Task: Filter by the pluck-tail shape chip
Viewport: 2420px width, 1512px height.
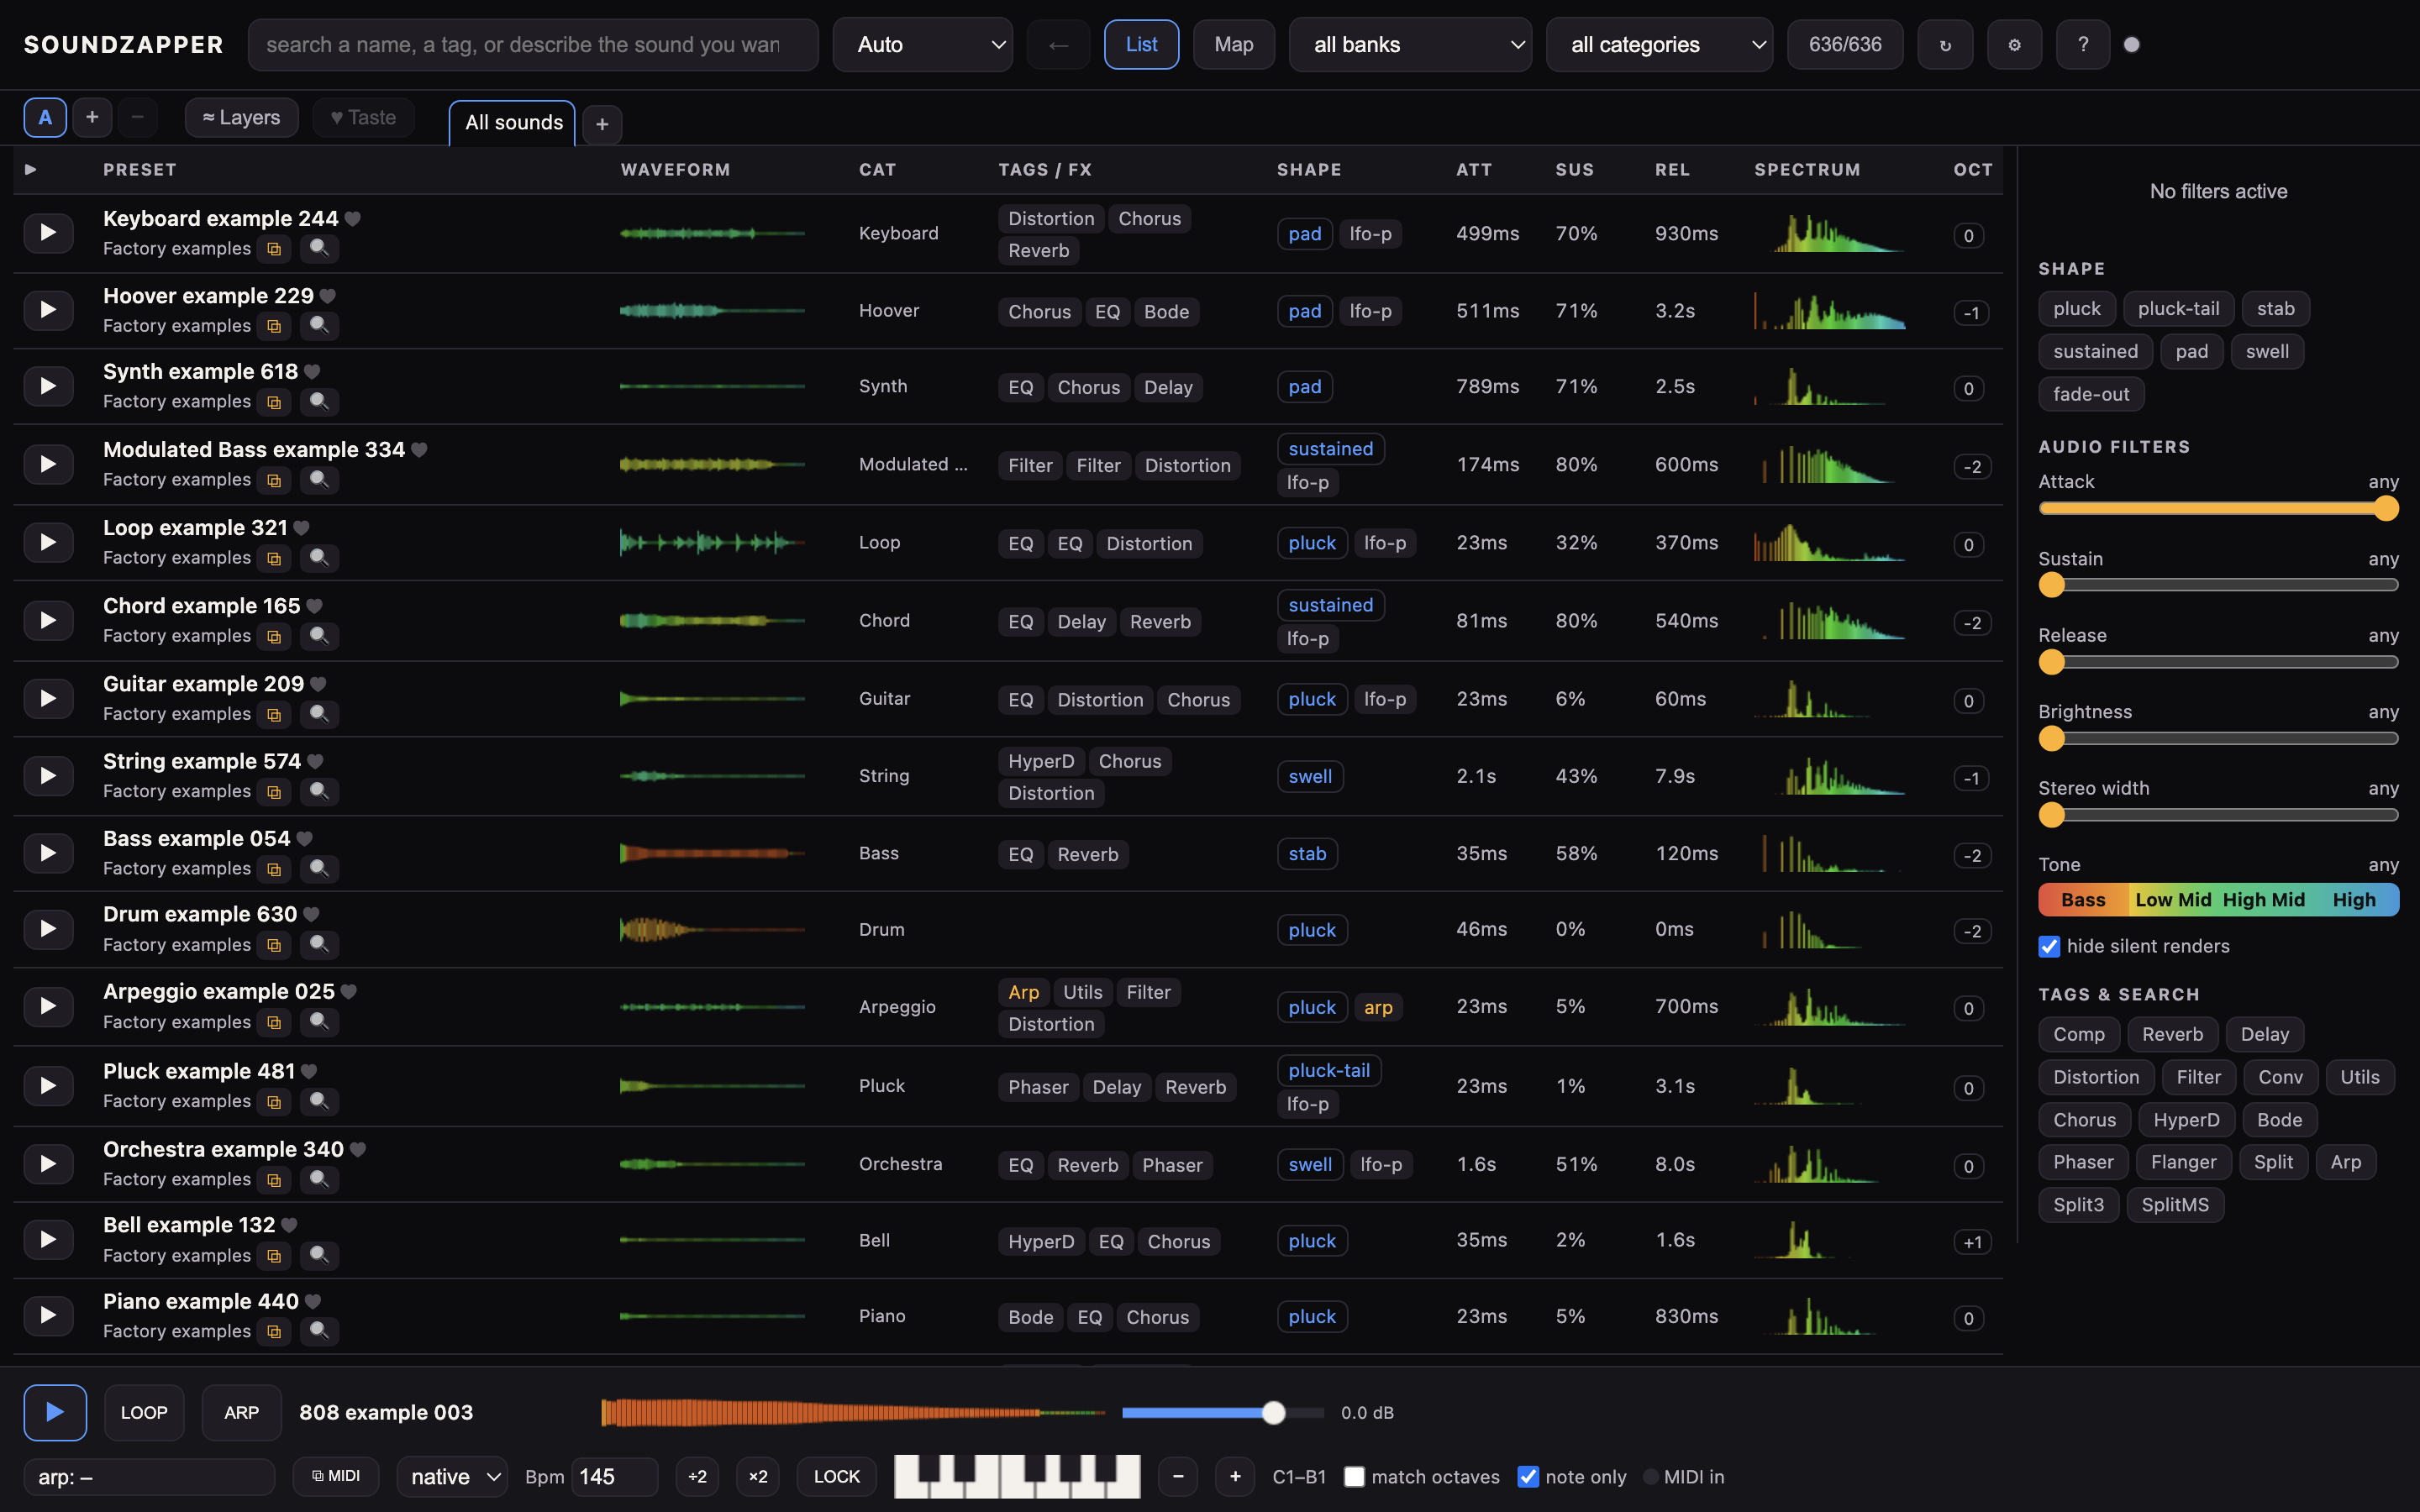Action: click(x=2178, y=309)
